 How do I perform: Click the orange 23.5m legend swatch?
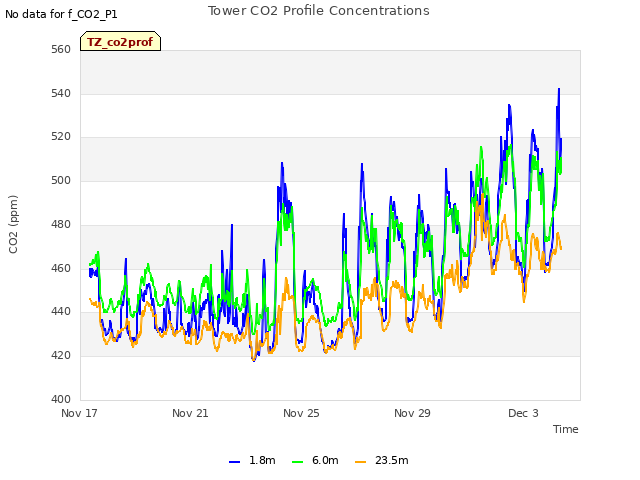pyautogui.click(x=360, y=461)
